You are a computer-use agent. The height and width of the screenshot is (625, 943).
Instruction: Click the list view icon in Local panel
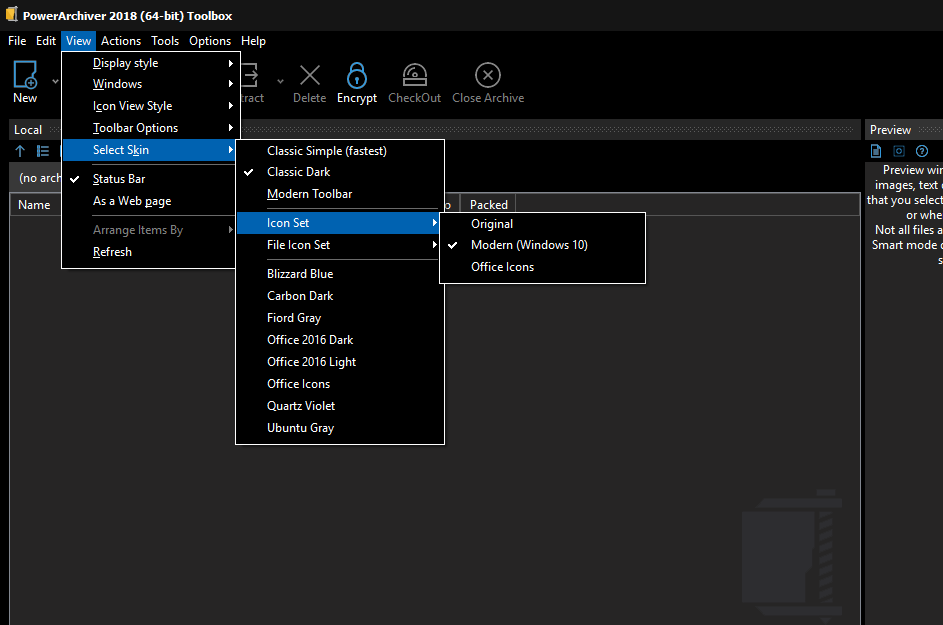43,151
